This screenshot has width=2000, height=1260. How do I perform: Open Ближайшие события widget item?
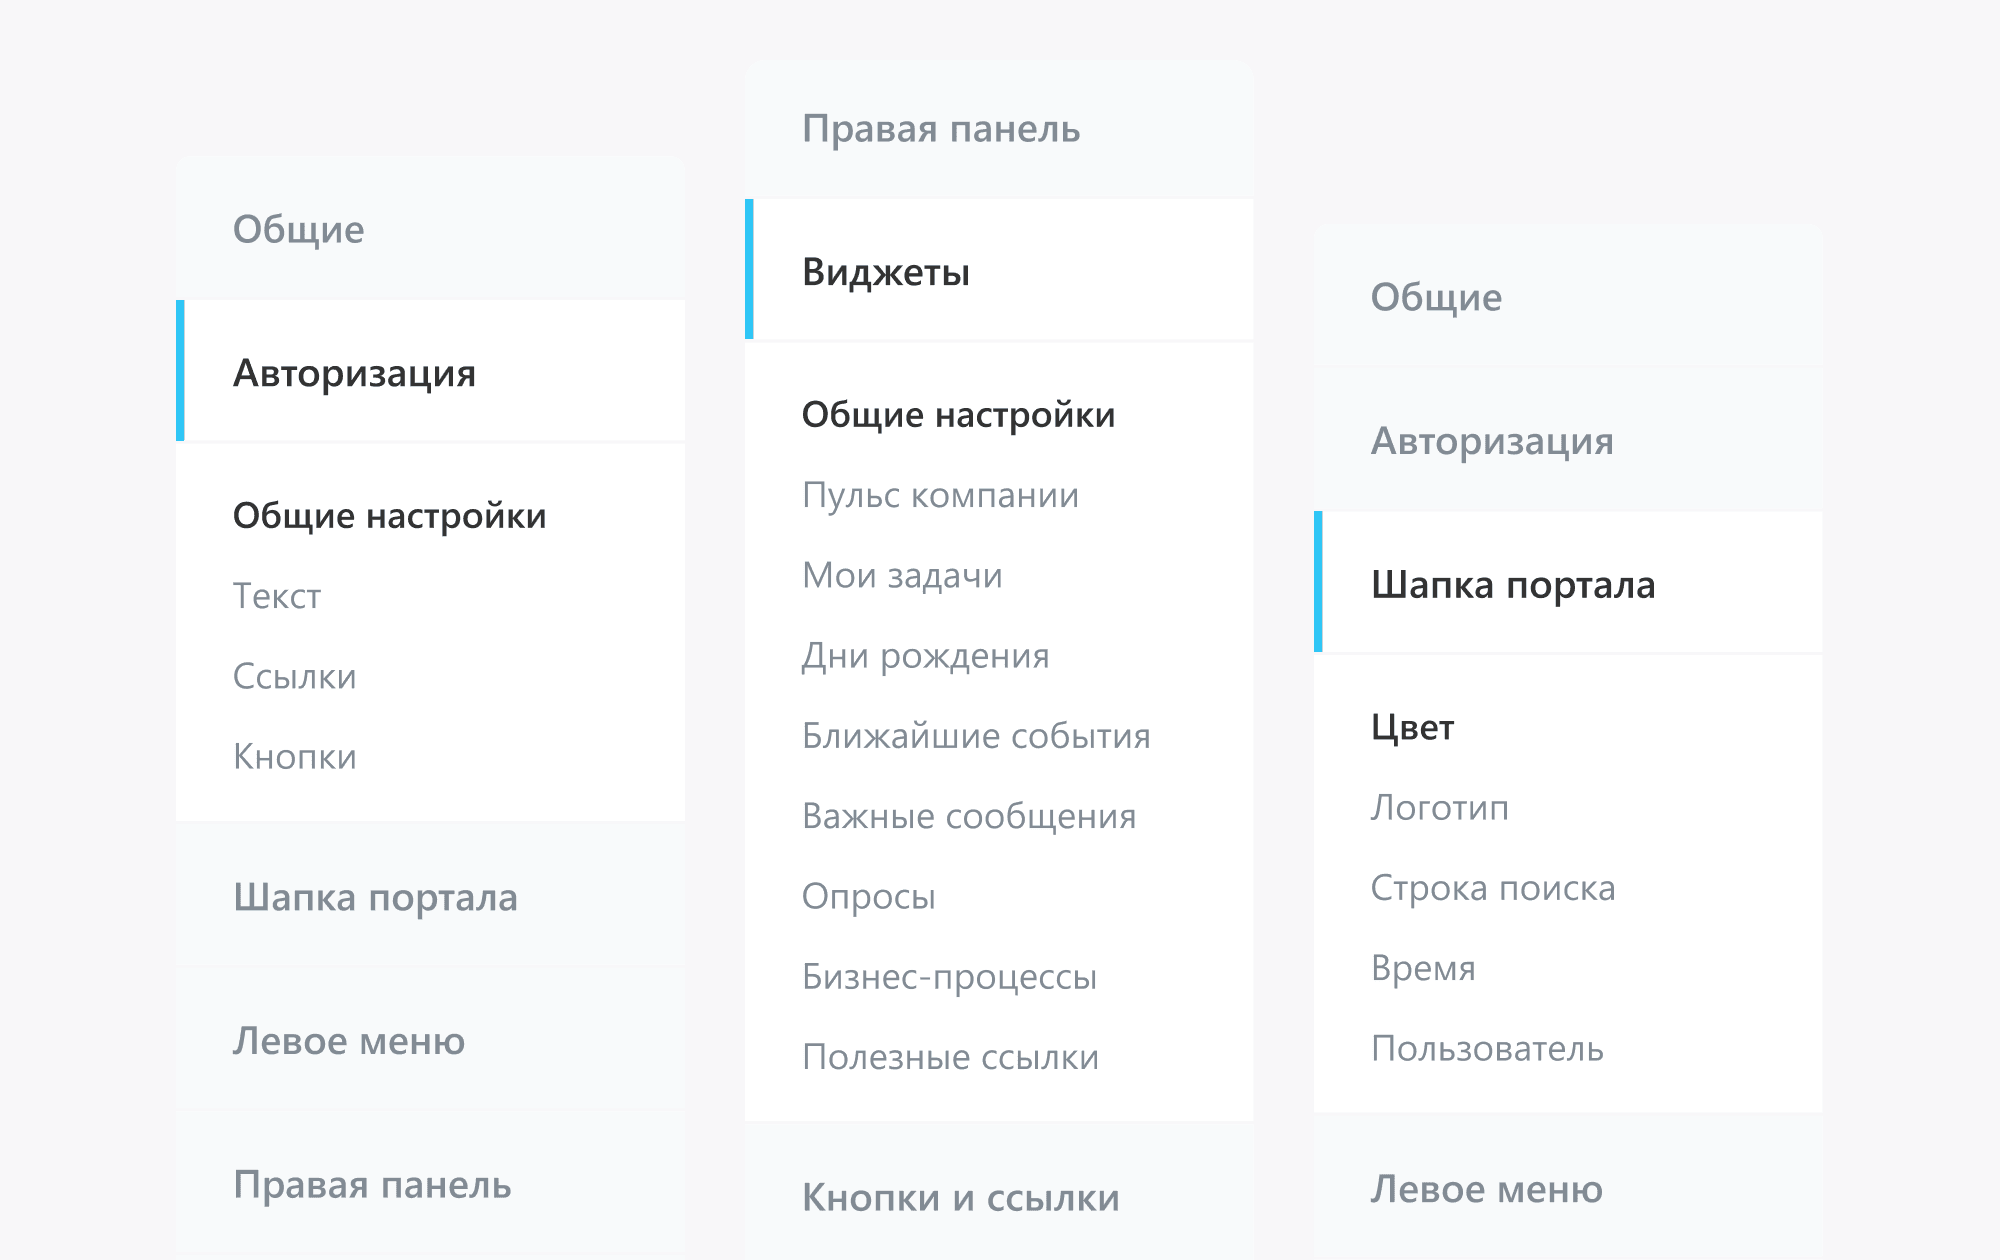[x=976, y=736]
